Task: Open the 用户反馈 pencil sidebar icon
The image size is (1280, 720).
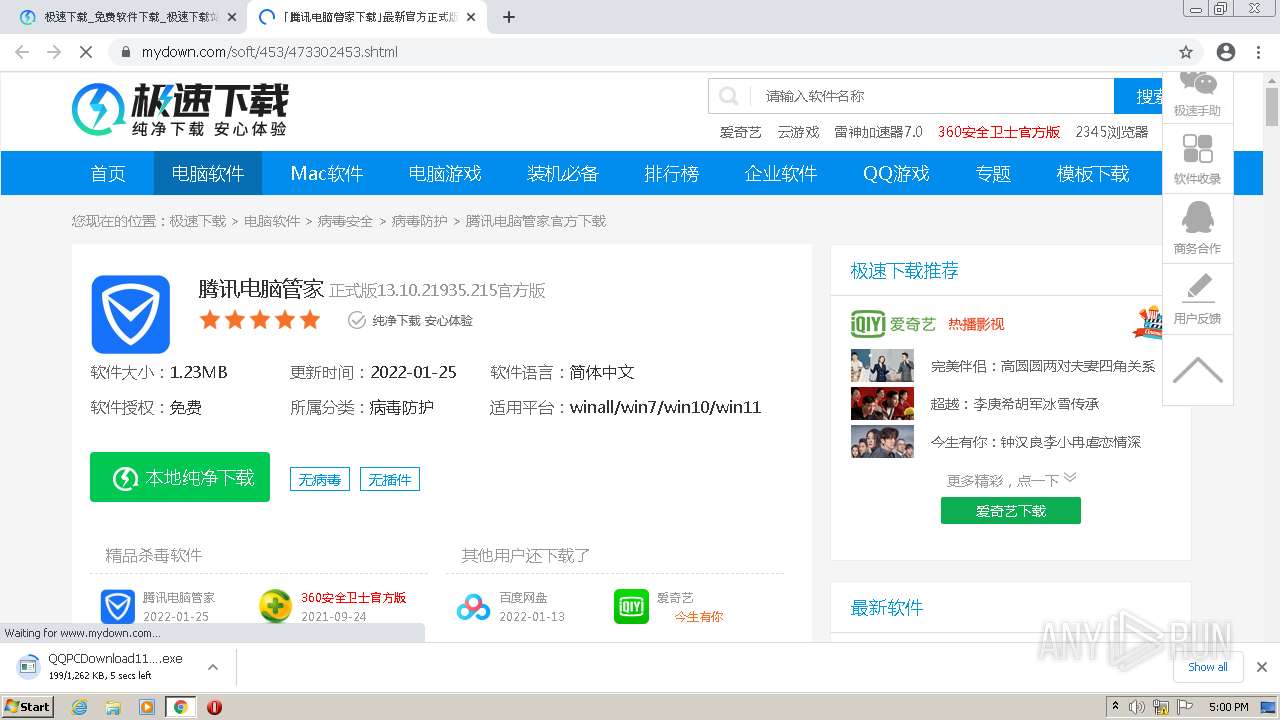Action: point(1197,288)
